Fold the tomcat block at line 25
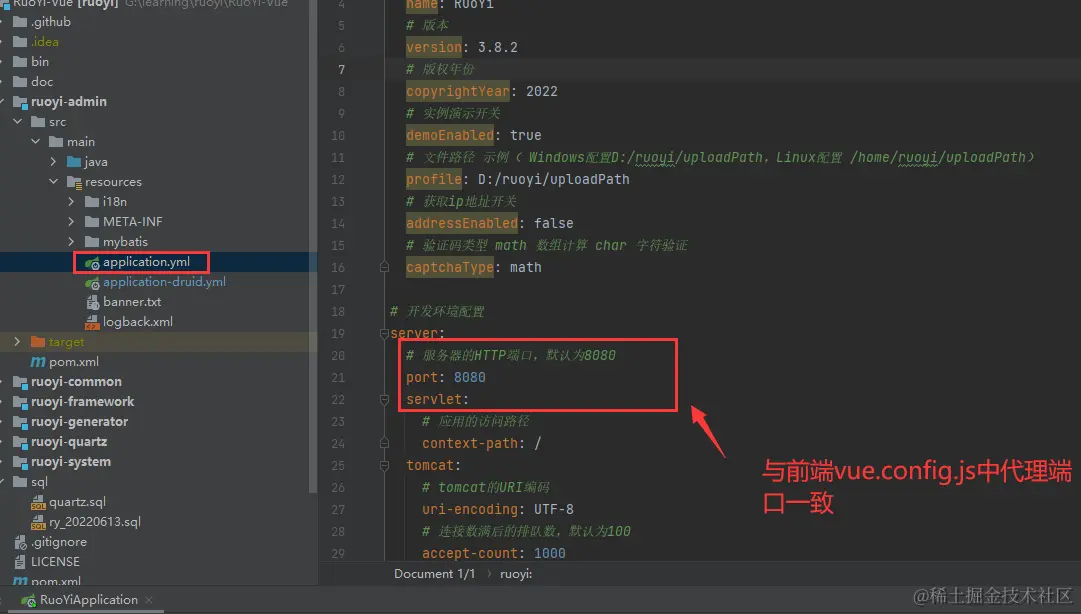1081x614 pixels. coord(384,466)
